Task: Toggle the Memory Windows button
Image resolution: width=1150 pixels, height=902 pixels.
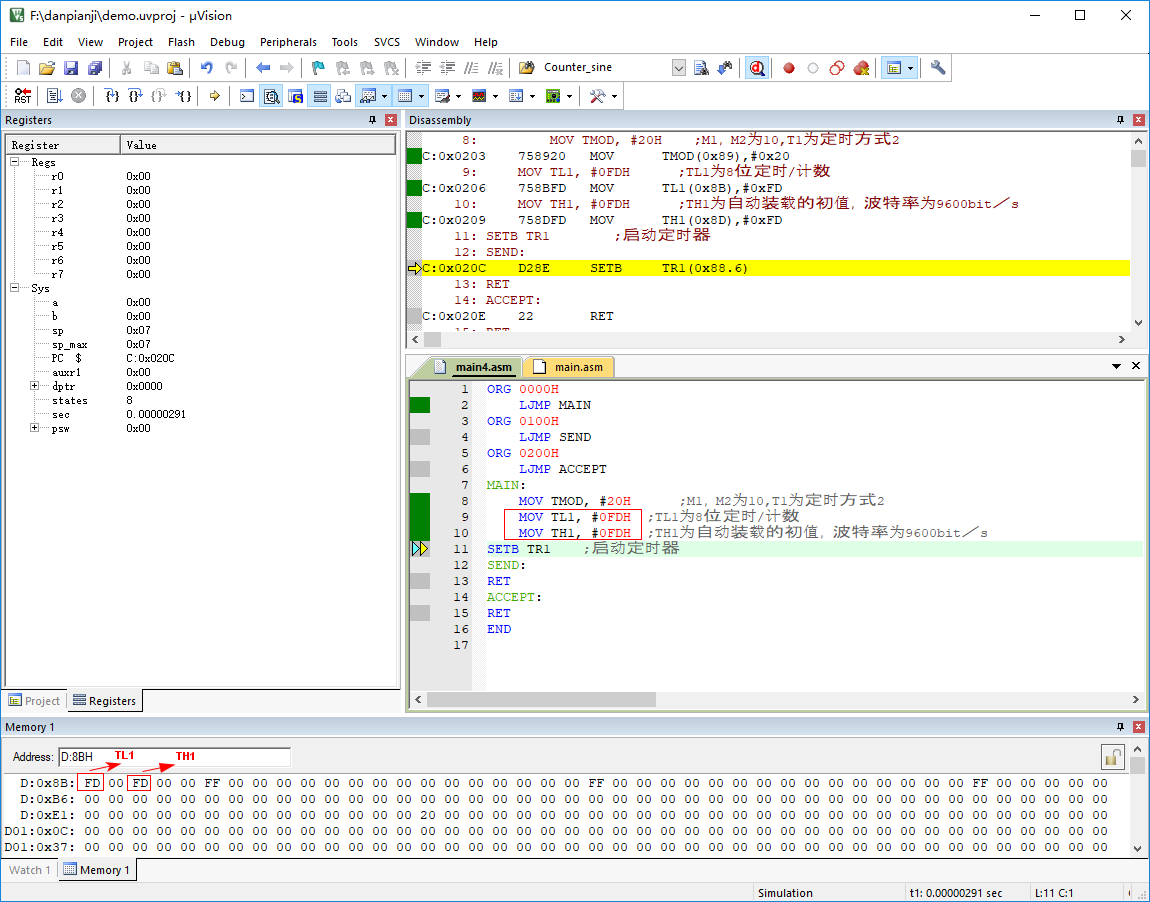Action: click(x=405, y=96)
